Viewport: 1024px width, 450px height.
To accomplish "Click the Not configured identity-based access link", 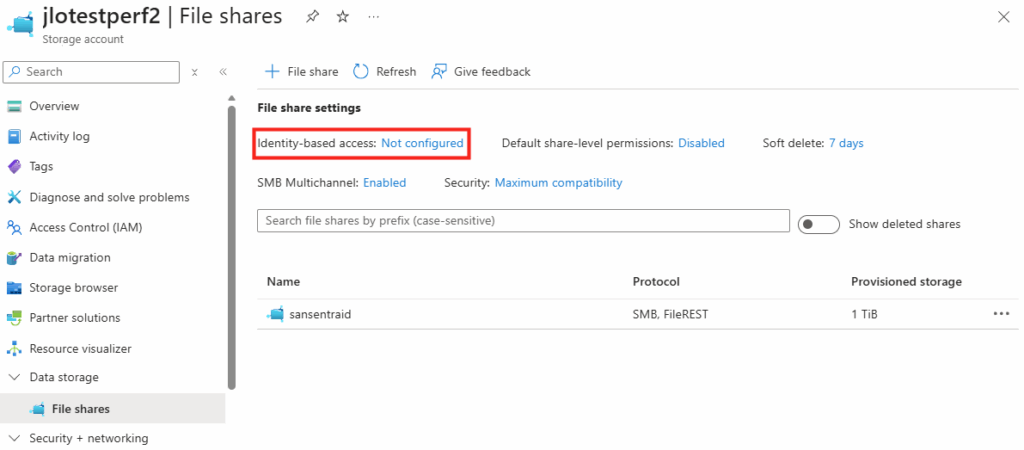I will 422,143.
